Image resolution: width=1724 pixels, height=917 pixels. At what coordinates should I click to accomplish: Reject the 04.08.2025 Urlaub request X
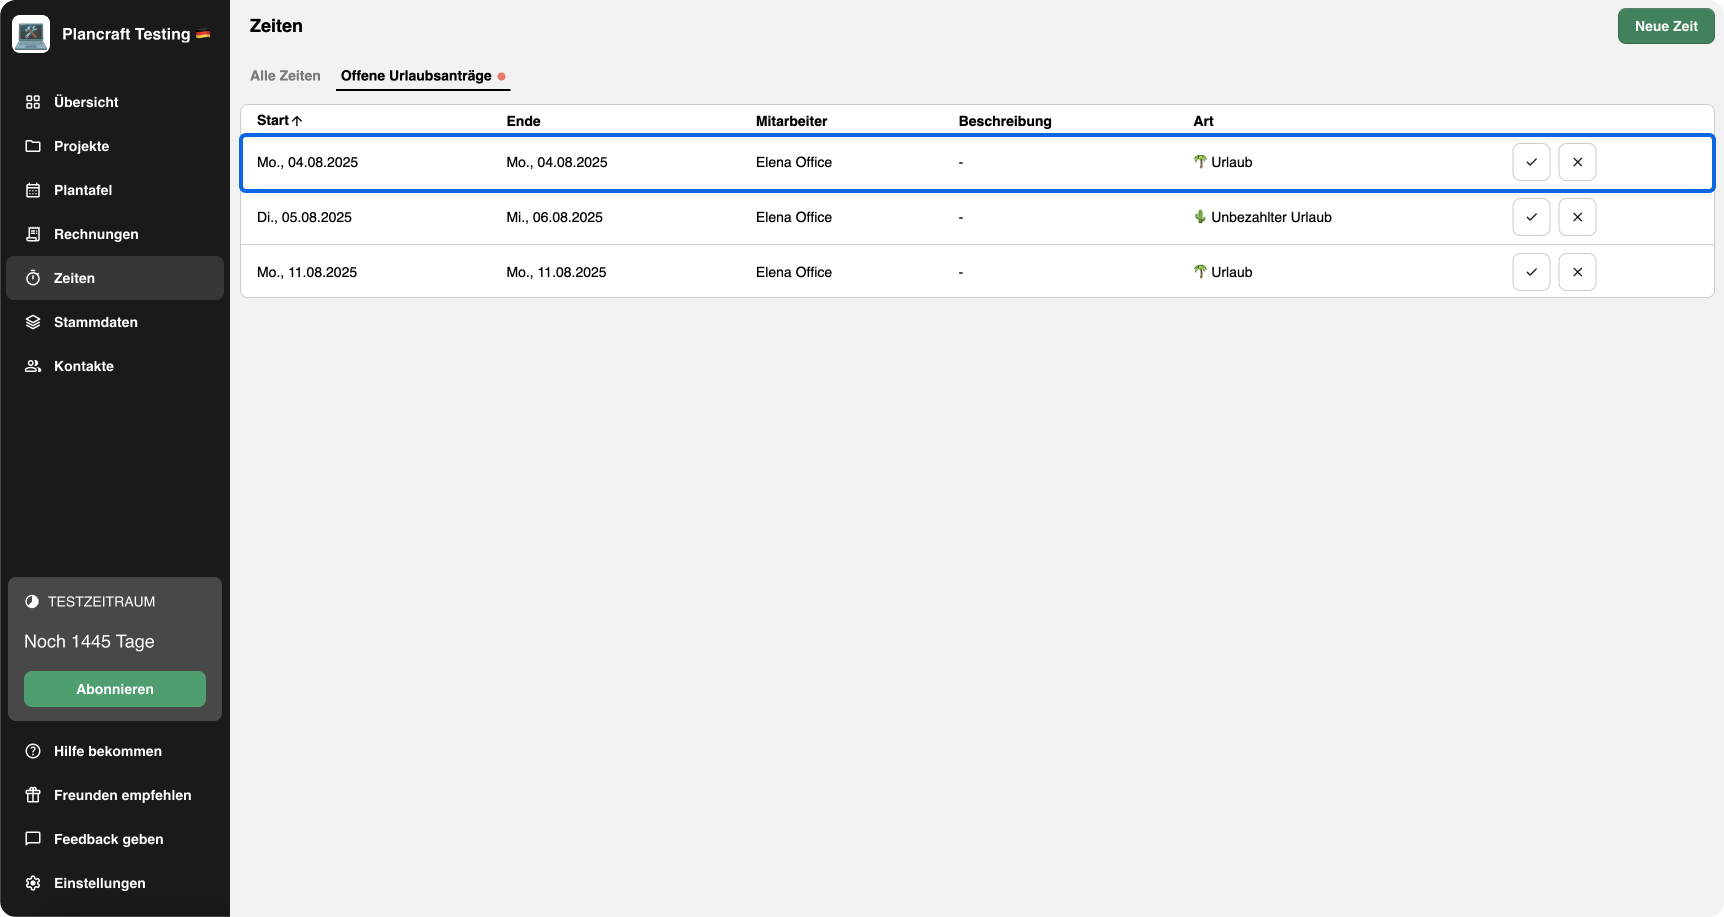[1577, 162]
